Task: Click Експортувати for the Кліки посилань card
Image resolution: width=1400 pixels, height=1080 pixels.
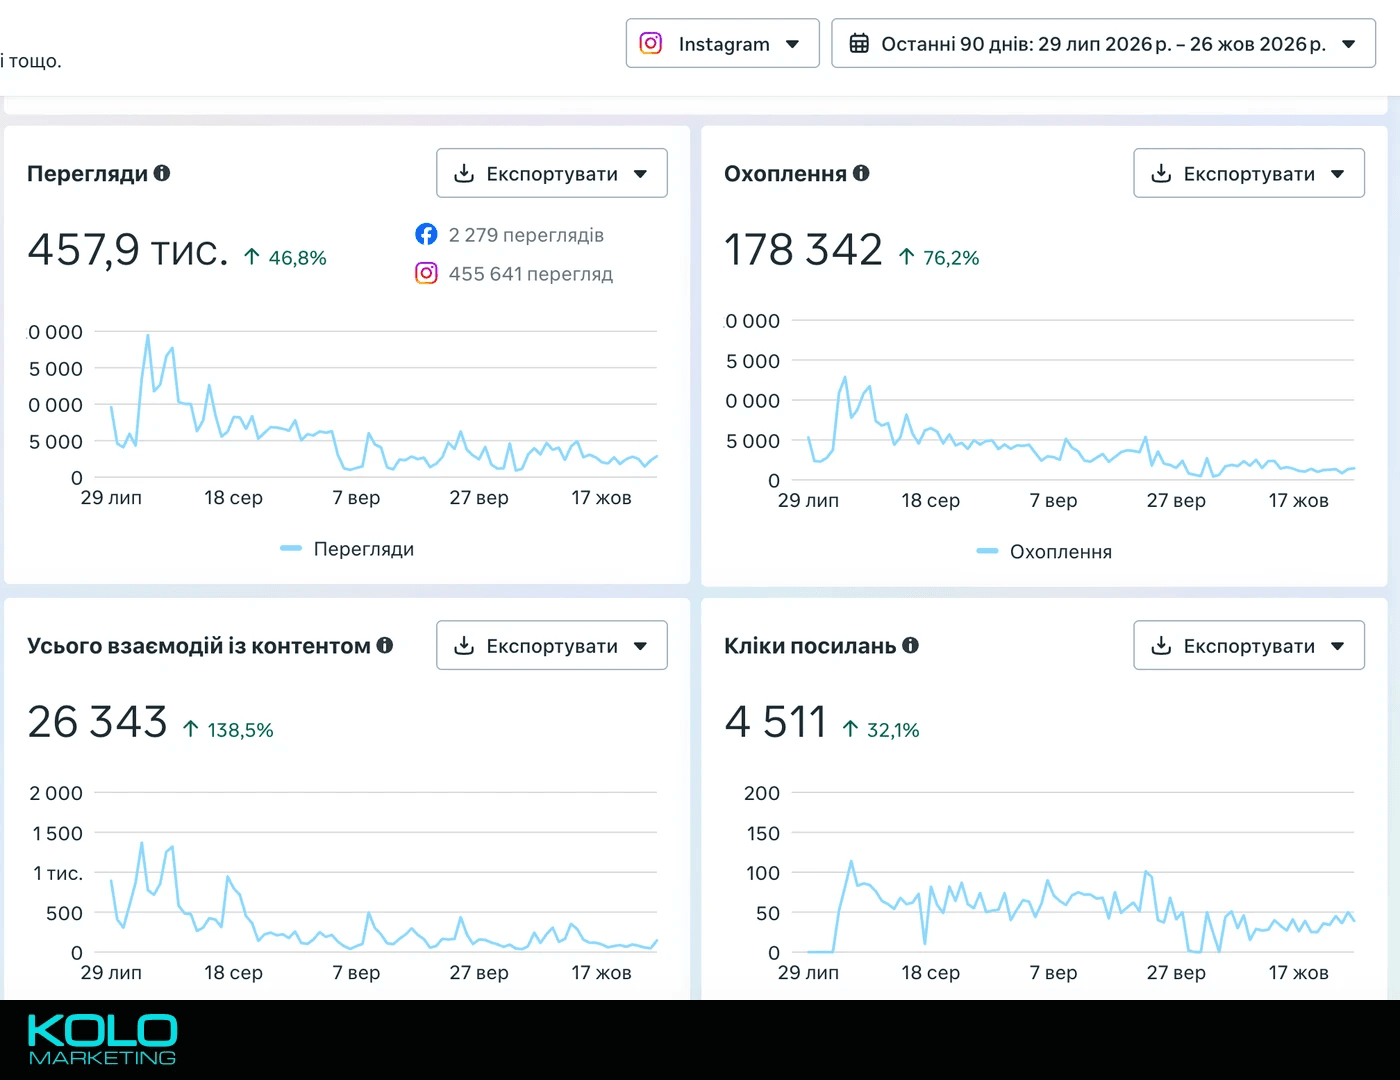Action: [x=1248, y=645]
